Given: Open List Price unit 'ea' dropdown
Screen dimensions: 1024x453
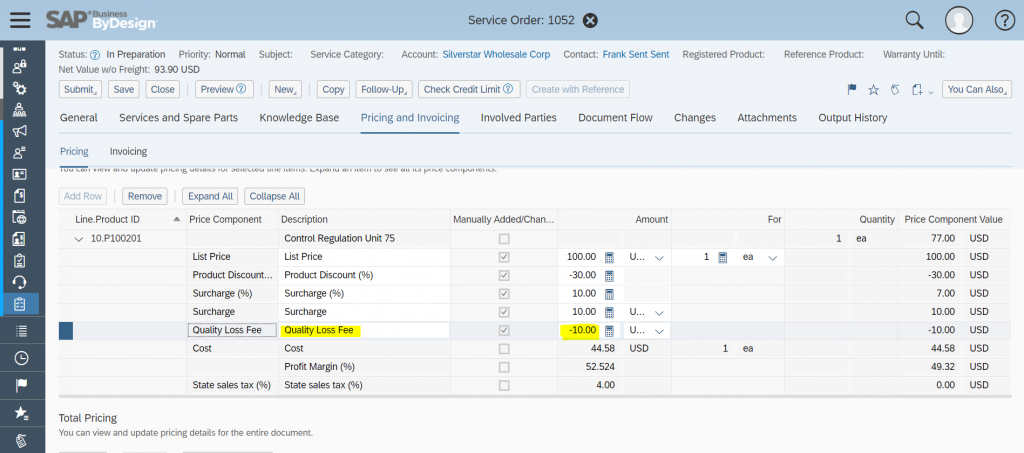Looking at the screenshot, I should click(773, 258).
